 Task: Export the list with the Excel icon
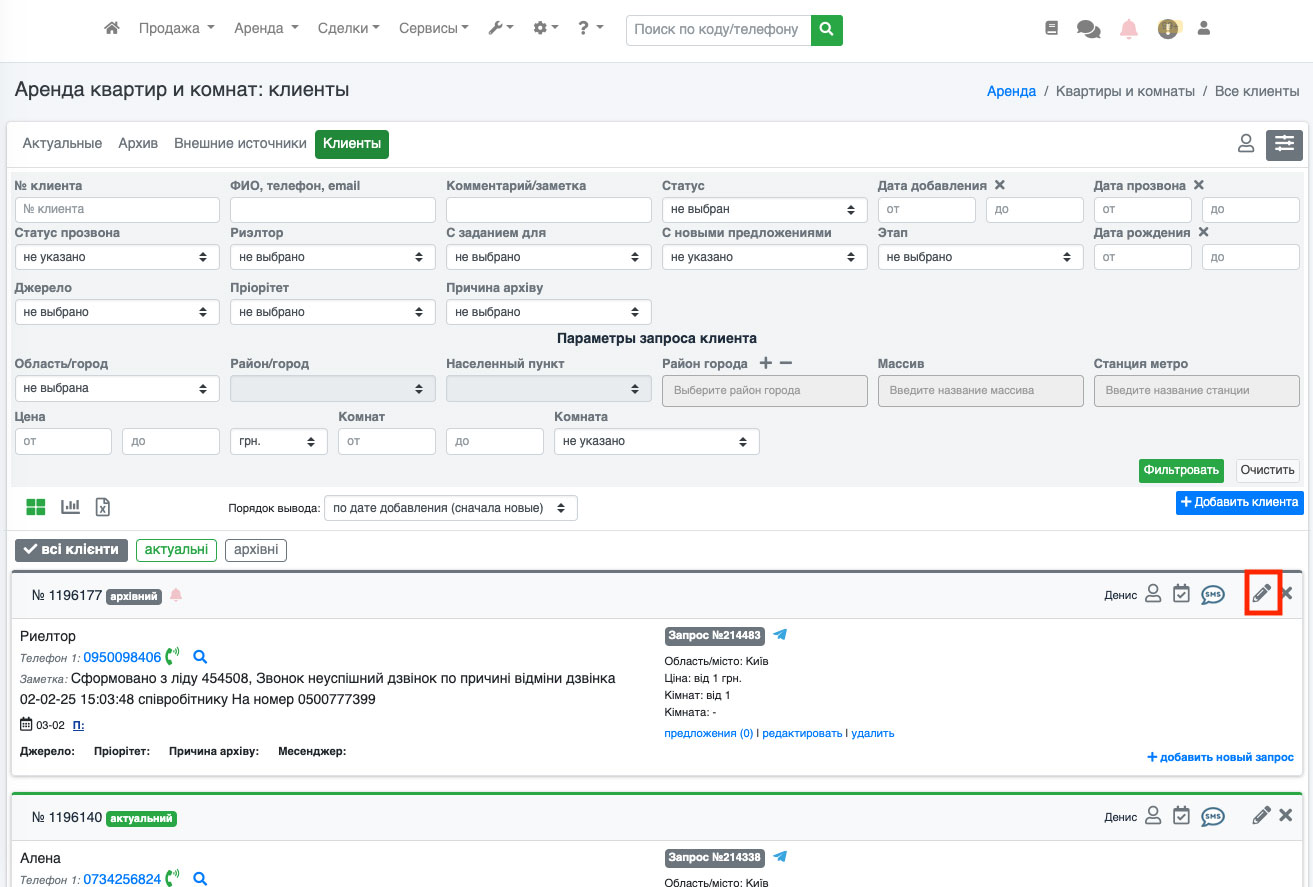[x=102, y=507]
